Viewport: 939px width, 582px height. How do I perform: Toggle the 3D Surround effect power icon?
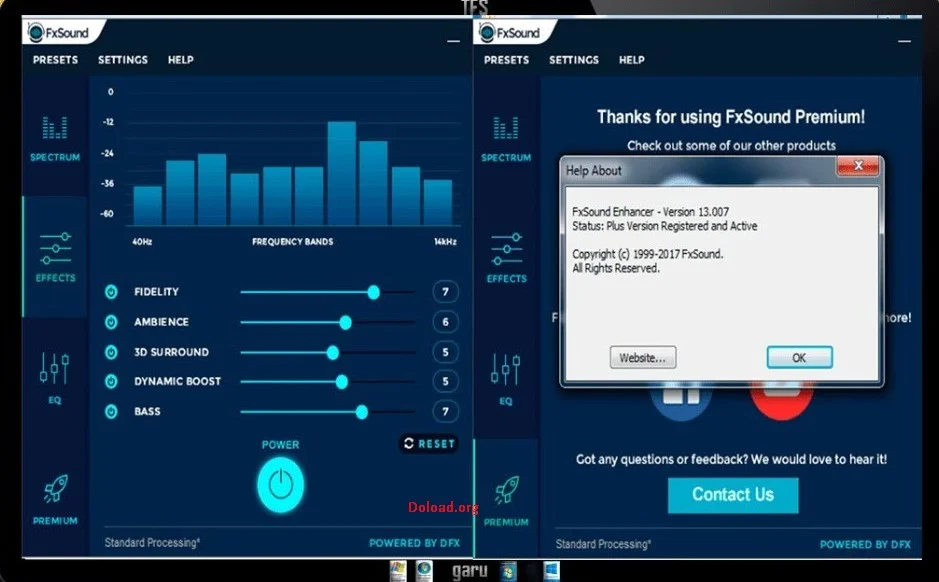click(111, 352)
